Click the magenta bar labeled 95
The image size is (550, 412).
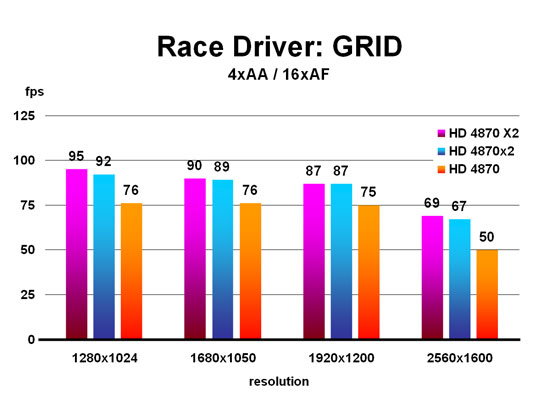coord(77,254)
